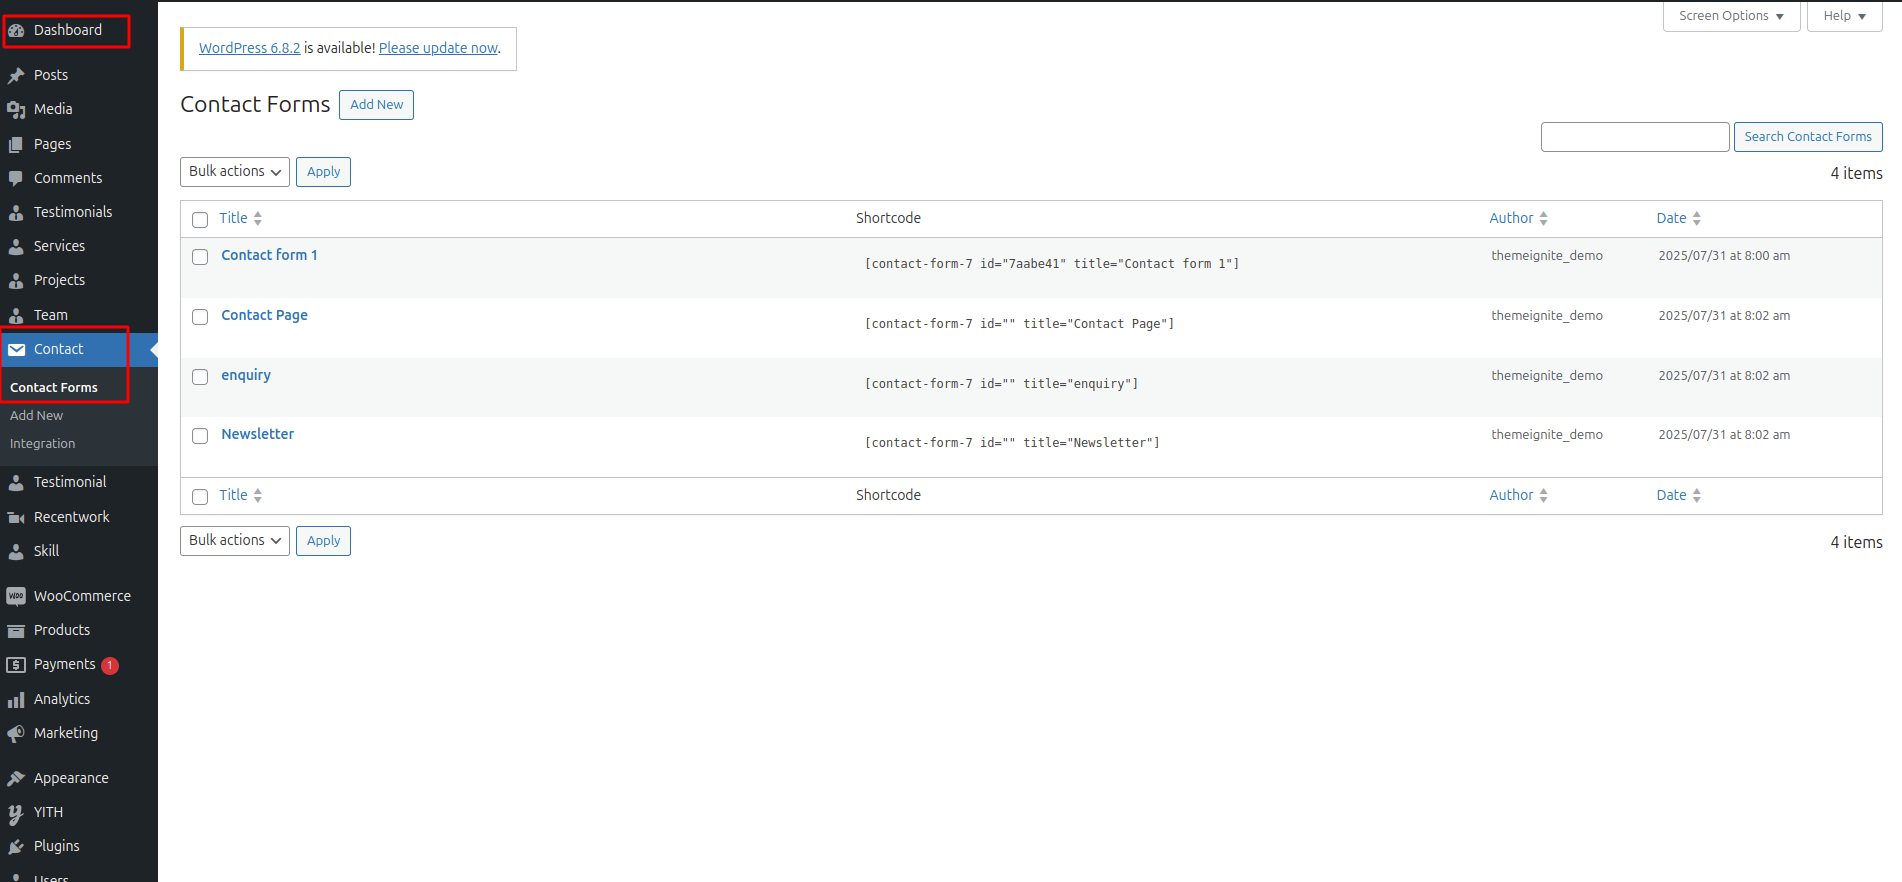
Task: Check the Contact Page row checkbox
Action: click(200, 317)
